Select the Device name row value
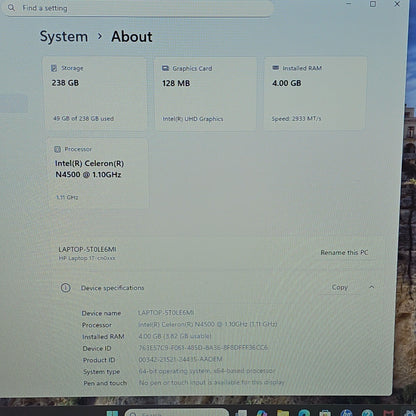Screen dimensions: 416x416 click(x=166, y=313)
